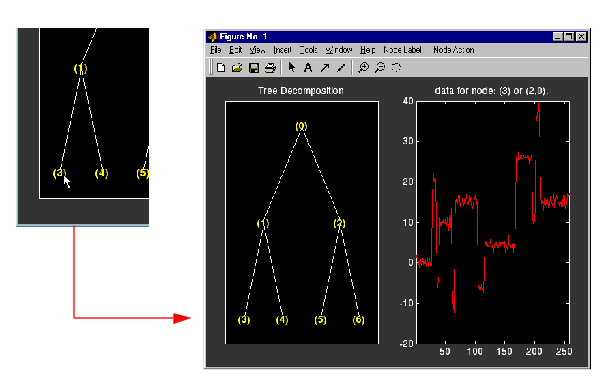Click the Print figure icon

pyautogui.click(x=270, y=68)
